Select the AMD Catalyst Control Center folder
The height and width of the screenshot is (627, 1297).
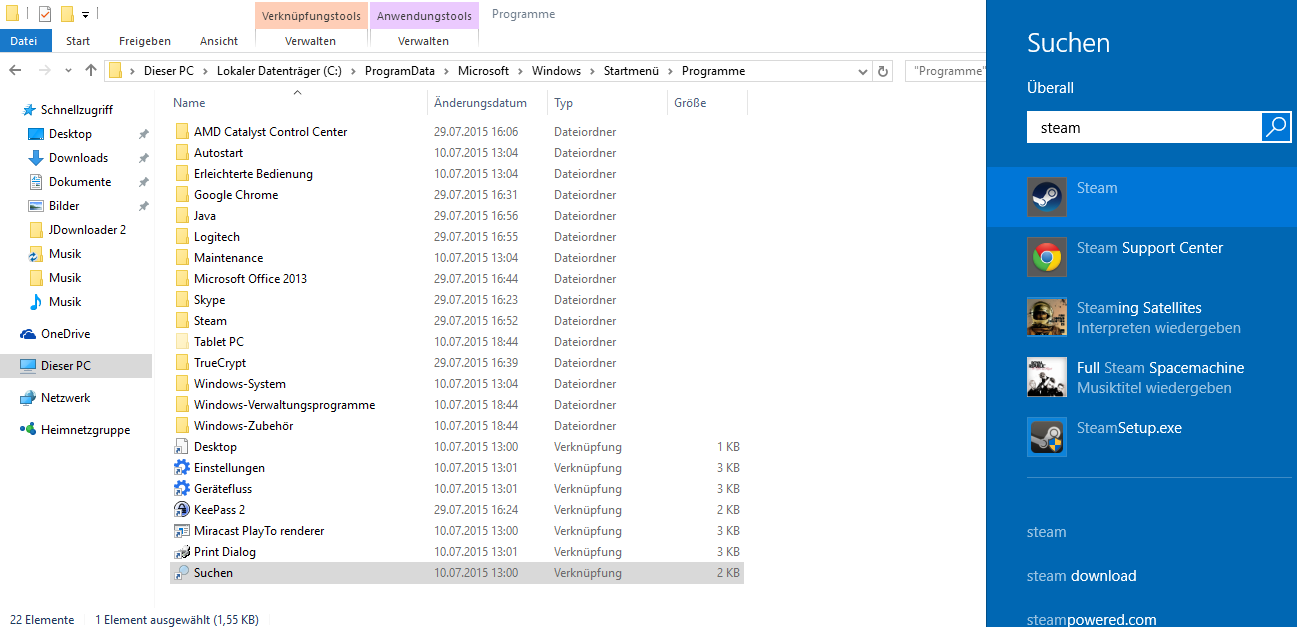pyautogui.click(x=270, y=132)
